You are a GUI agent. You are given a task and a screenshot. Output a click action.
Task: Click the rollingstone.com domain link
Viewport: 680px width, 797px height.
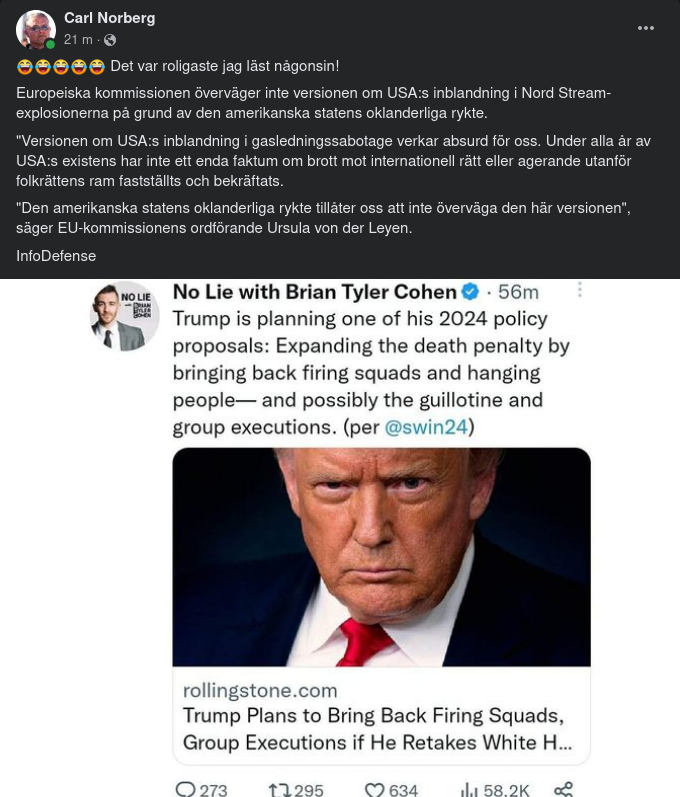260,690
